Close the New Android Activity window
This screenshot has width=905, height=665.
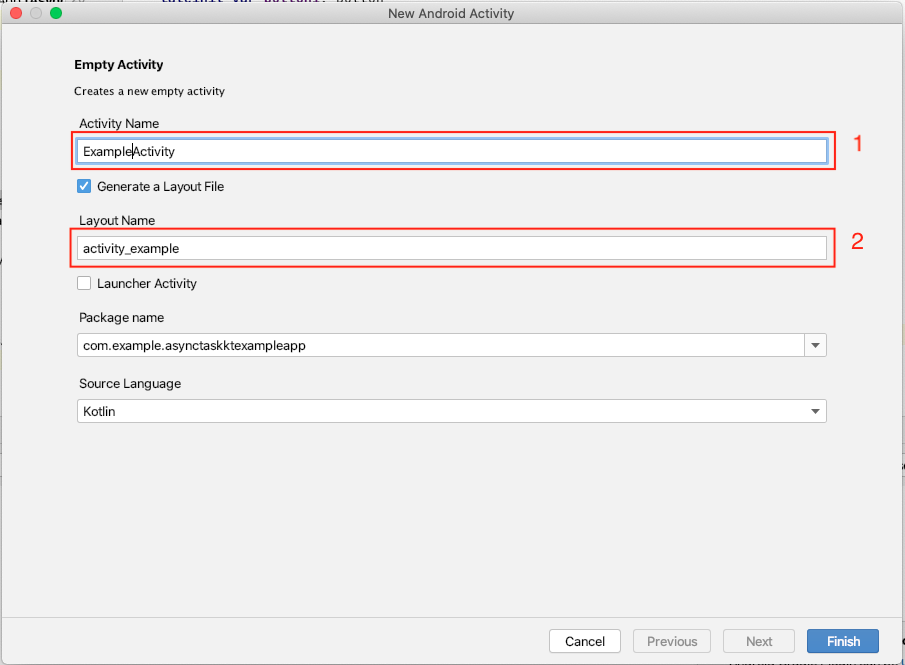16,13
